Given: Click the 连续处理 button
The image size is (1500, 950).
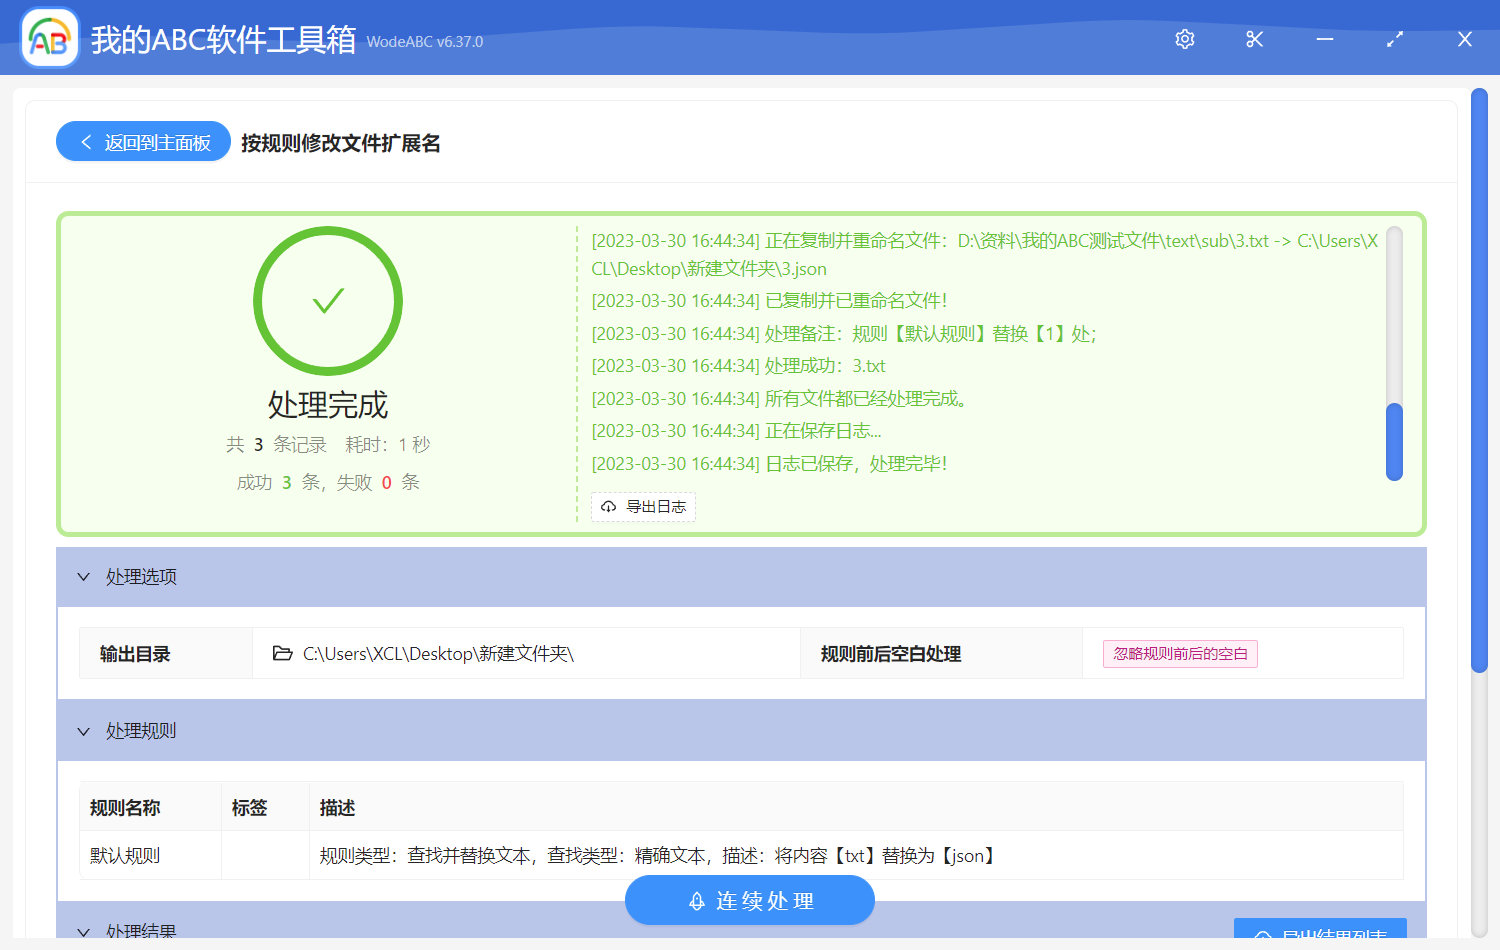Looking at the screenshot, I should tap(749, 900).
